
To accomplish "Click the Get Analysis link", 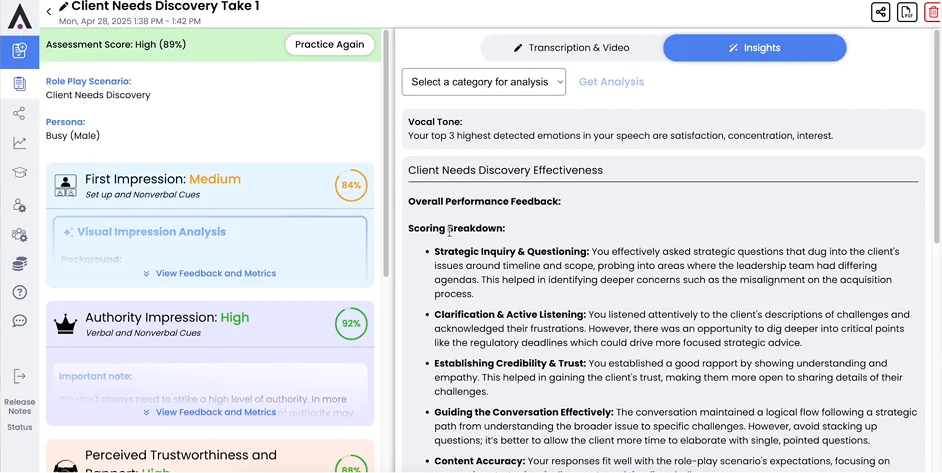I will coord(611,82).
